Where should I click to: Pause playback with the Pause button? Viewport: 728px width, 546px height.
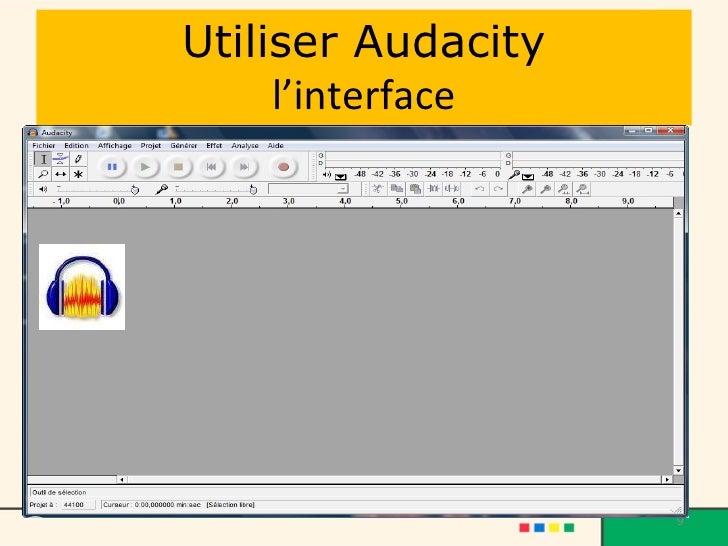[x=112, y=167]
